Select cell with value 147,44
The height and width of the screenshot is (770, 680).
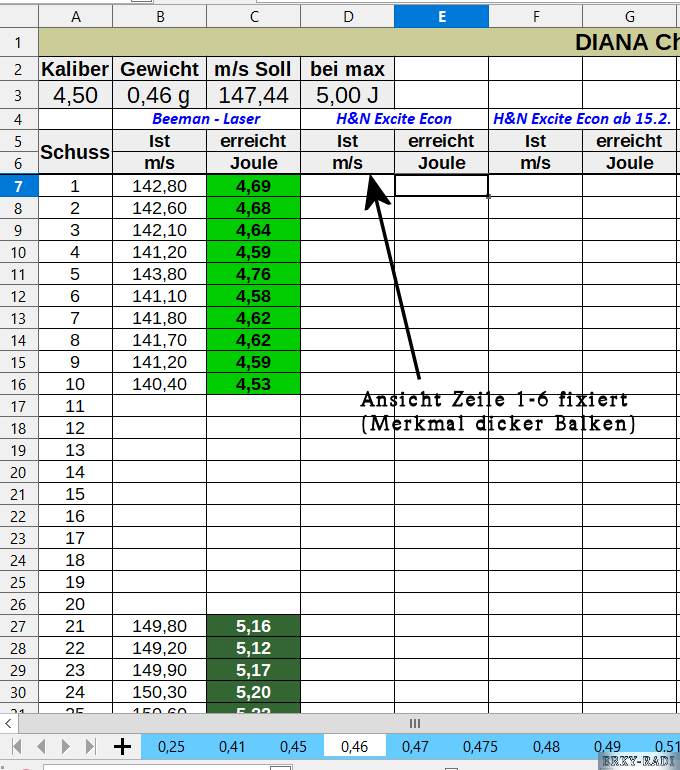(x=254, y=95)
